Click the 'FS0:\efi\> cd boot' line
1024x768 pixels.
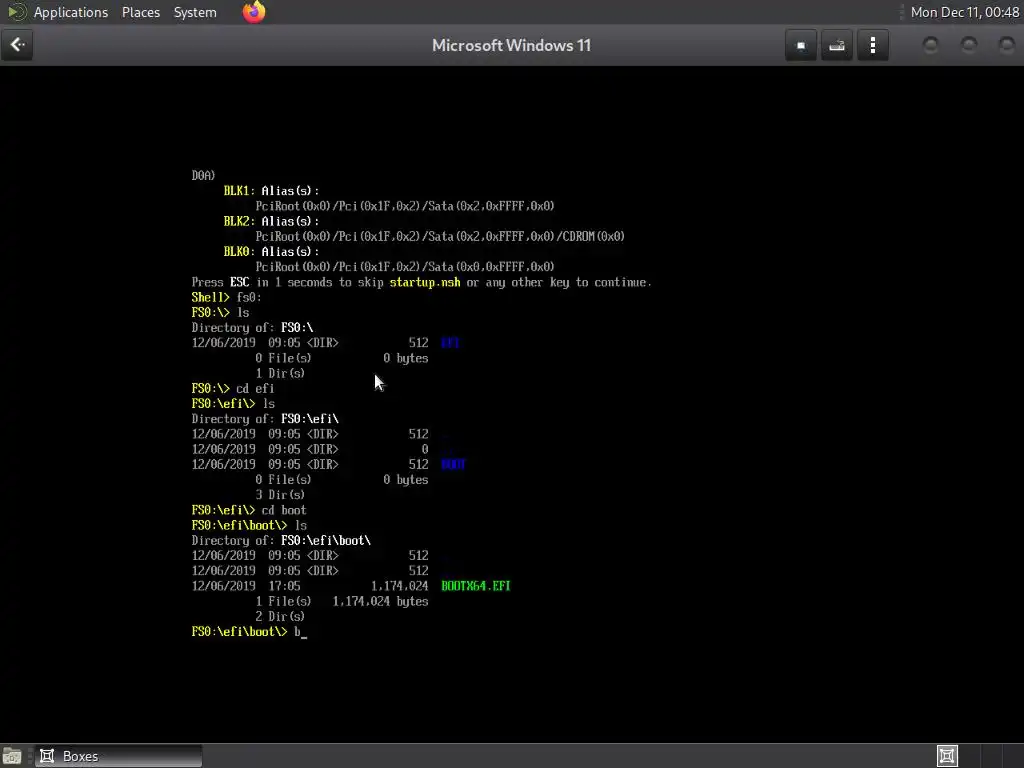coord(249,510)
